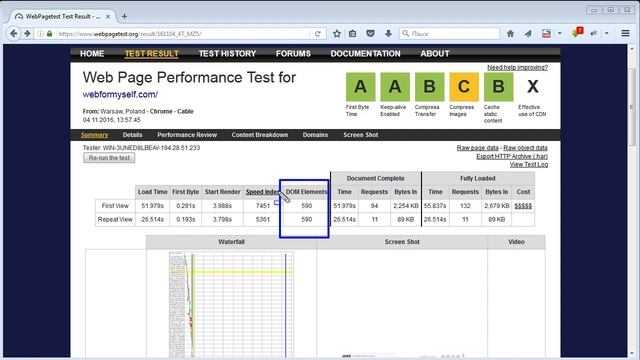
Task: Switch to Content Breakdown tab
Action: [260, 135]
